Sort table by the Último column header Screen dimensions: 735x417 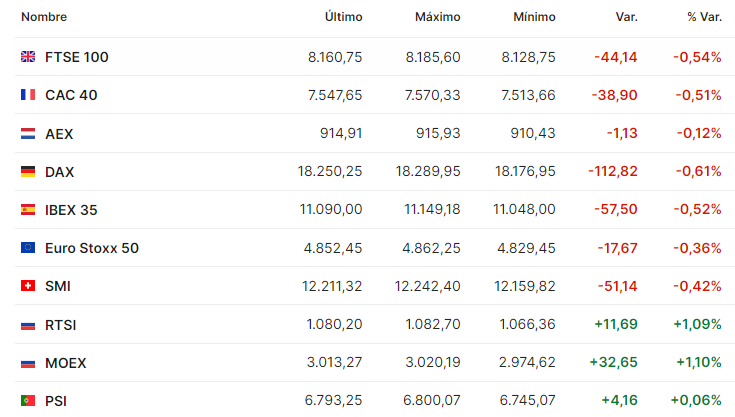pos(344,17)
